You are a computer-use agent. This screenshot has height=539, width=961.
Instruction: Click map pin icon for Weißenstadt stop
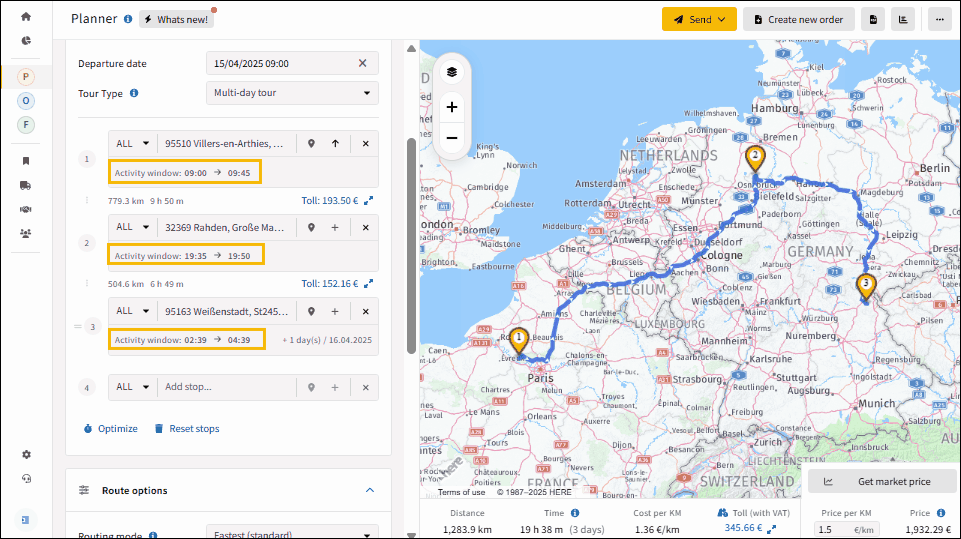point(311,312)
